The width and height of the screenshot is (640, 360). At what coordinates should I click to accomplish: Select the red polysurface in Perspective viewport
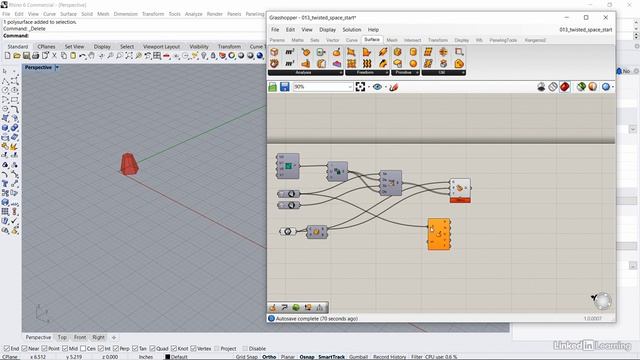(x=129, y=164)
